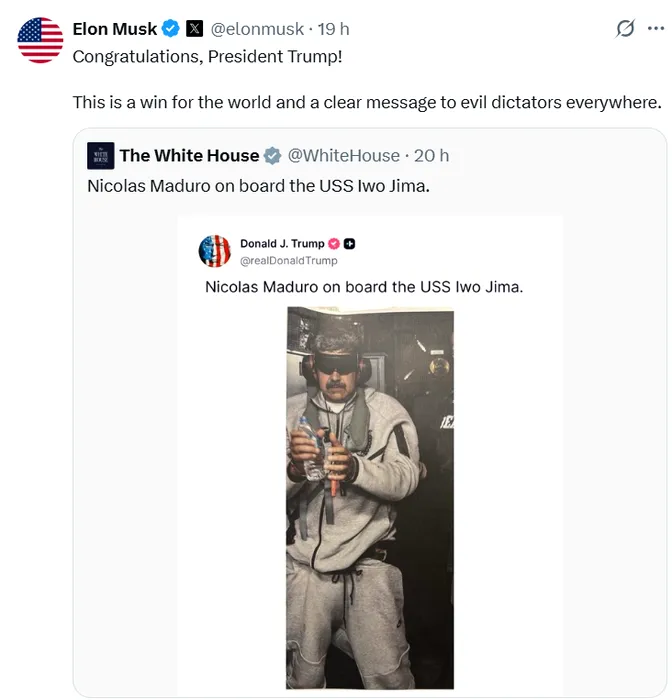Click the @realDonaldTrump handle in the image
This screenshot has height=700, width=672.
[x=289, y=260]
